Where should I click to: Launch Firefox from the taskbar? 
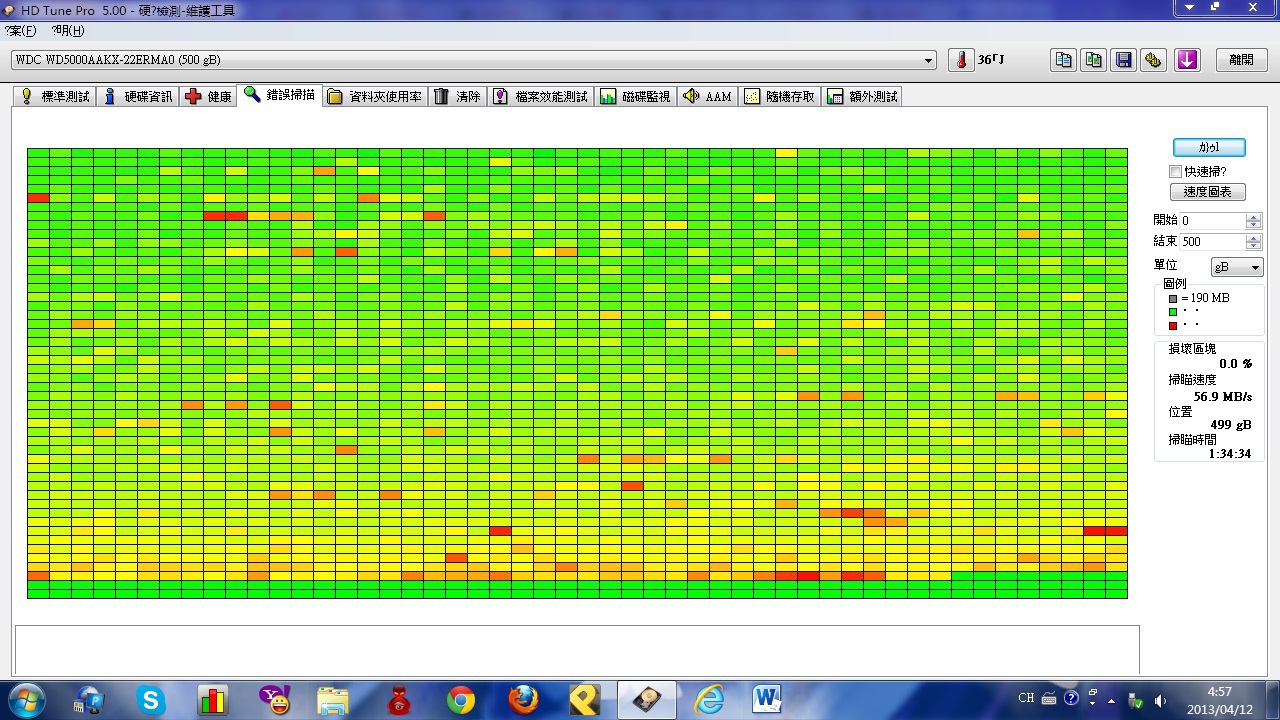click(523, 700)
